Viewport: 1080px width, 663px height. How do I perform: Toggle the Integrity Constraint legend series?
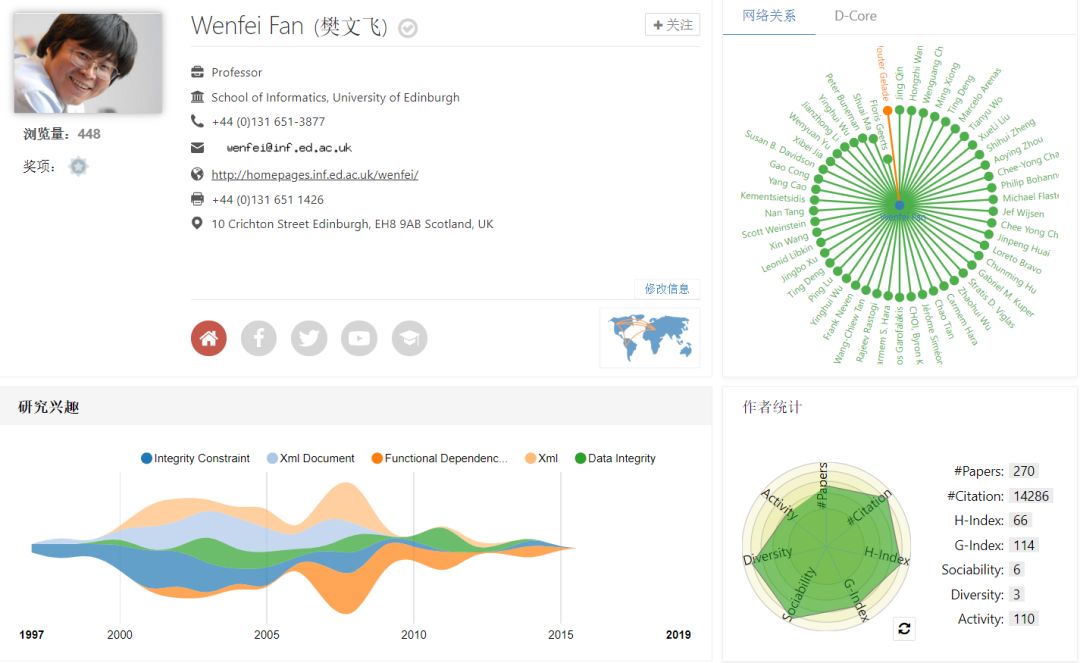pyautogui.click(x=195, y=458)
